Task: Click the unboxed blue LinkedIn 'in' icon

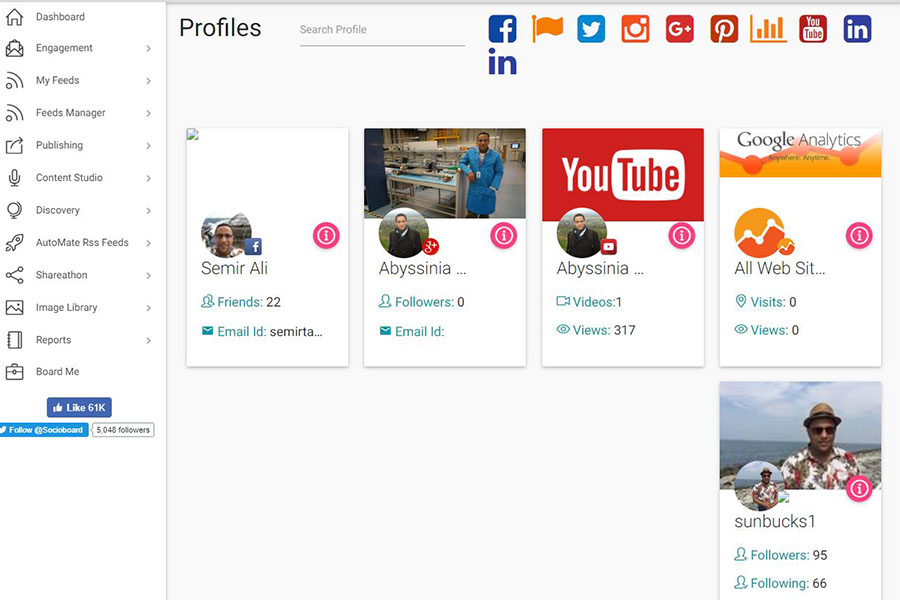Action: pyautogui.click(x=502, y=61)
